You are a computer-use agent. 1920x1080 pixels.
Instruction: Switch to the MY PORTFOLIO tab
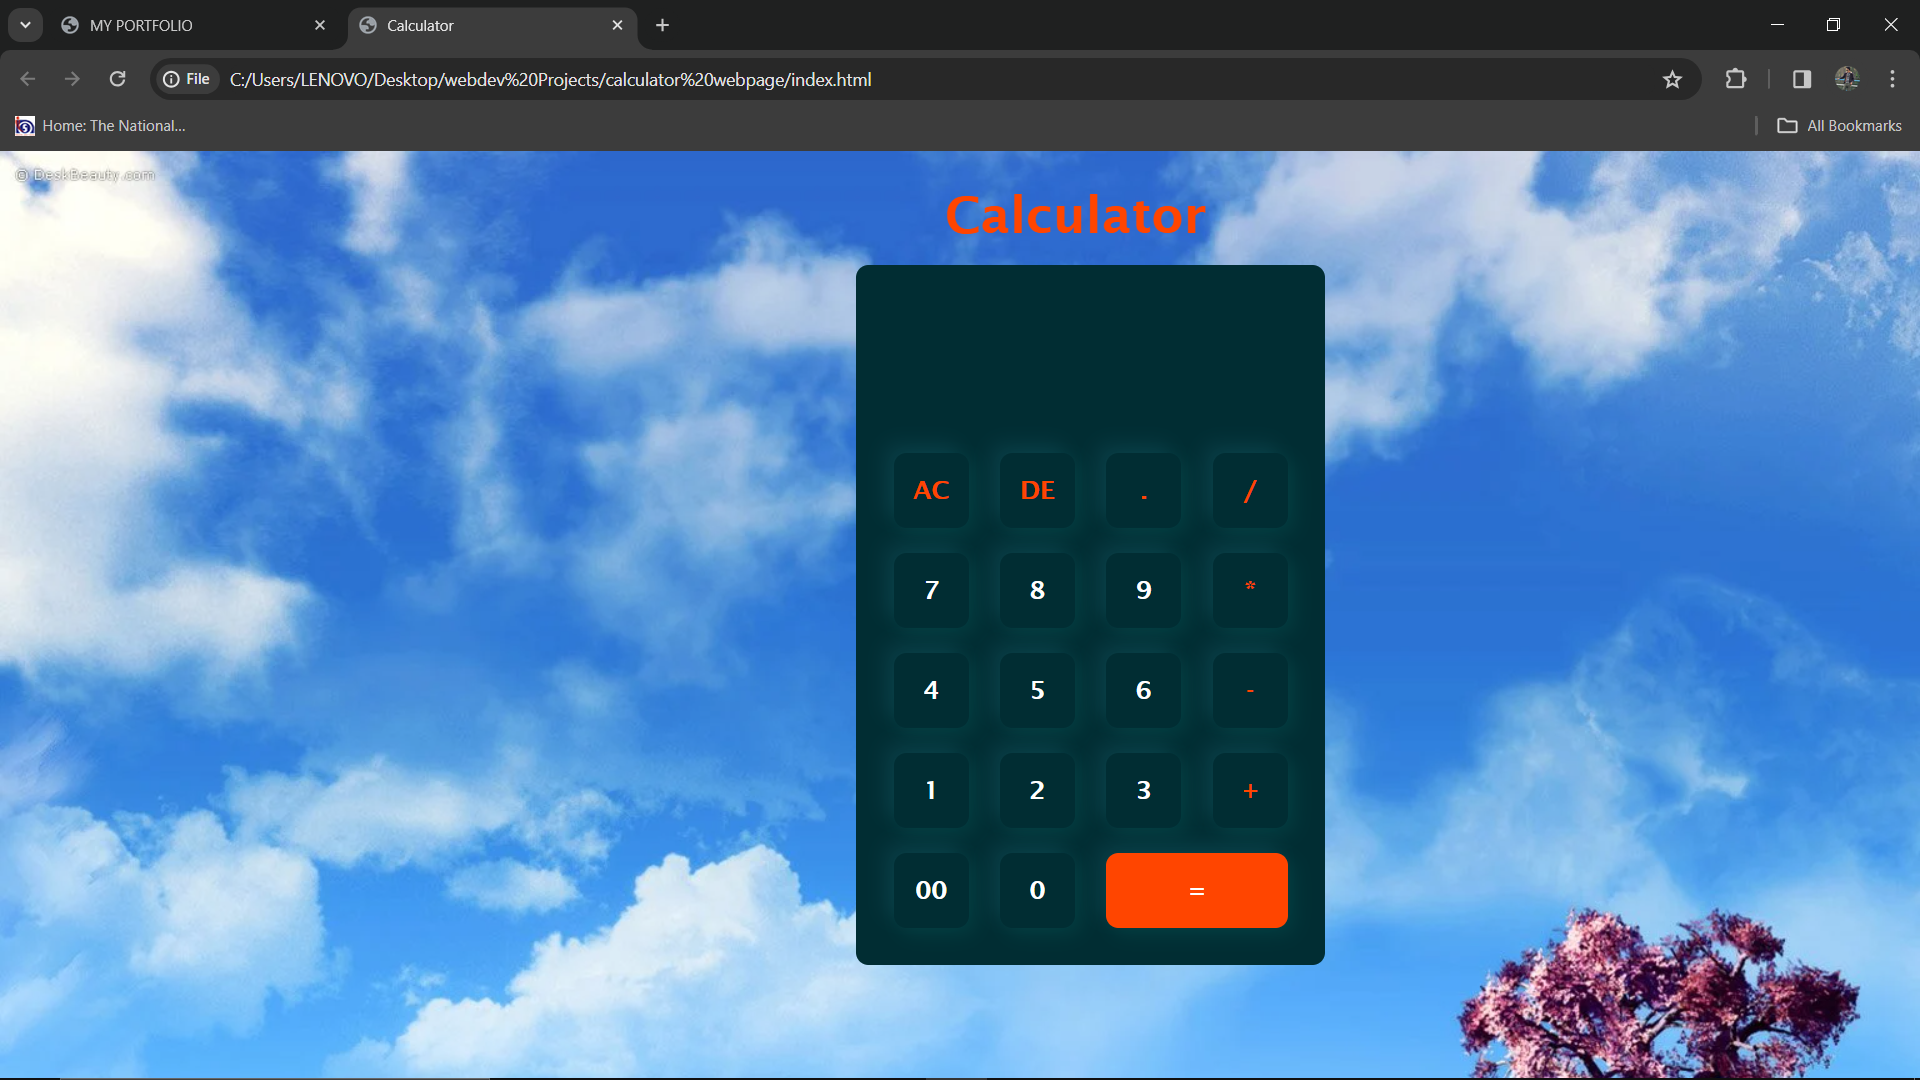tap(180, 25)
